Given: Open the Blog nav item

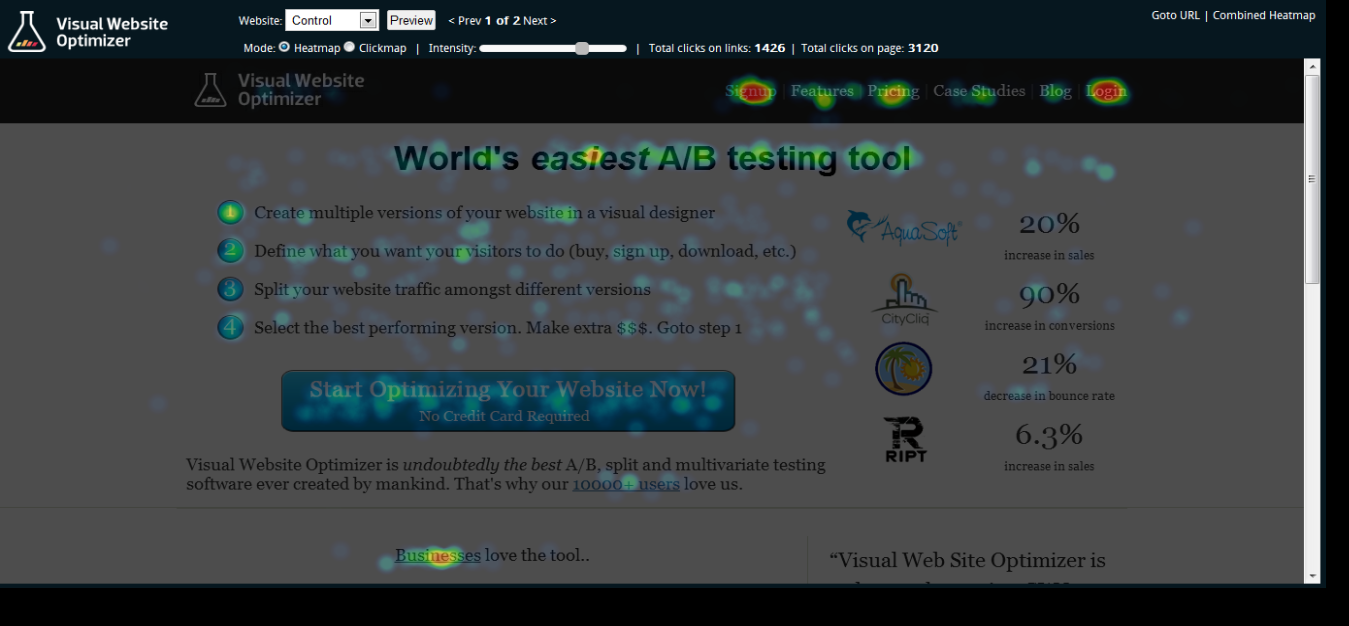Looking at the screenshot, I should (x=1055, y=91).
